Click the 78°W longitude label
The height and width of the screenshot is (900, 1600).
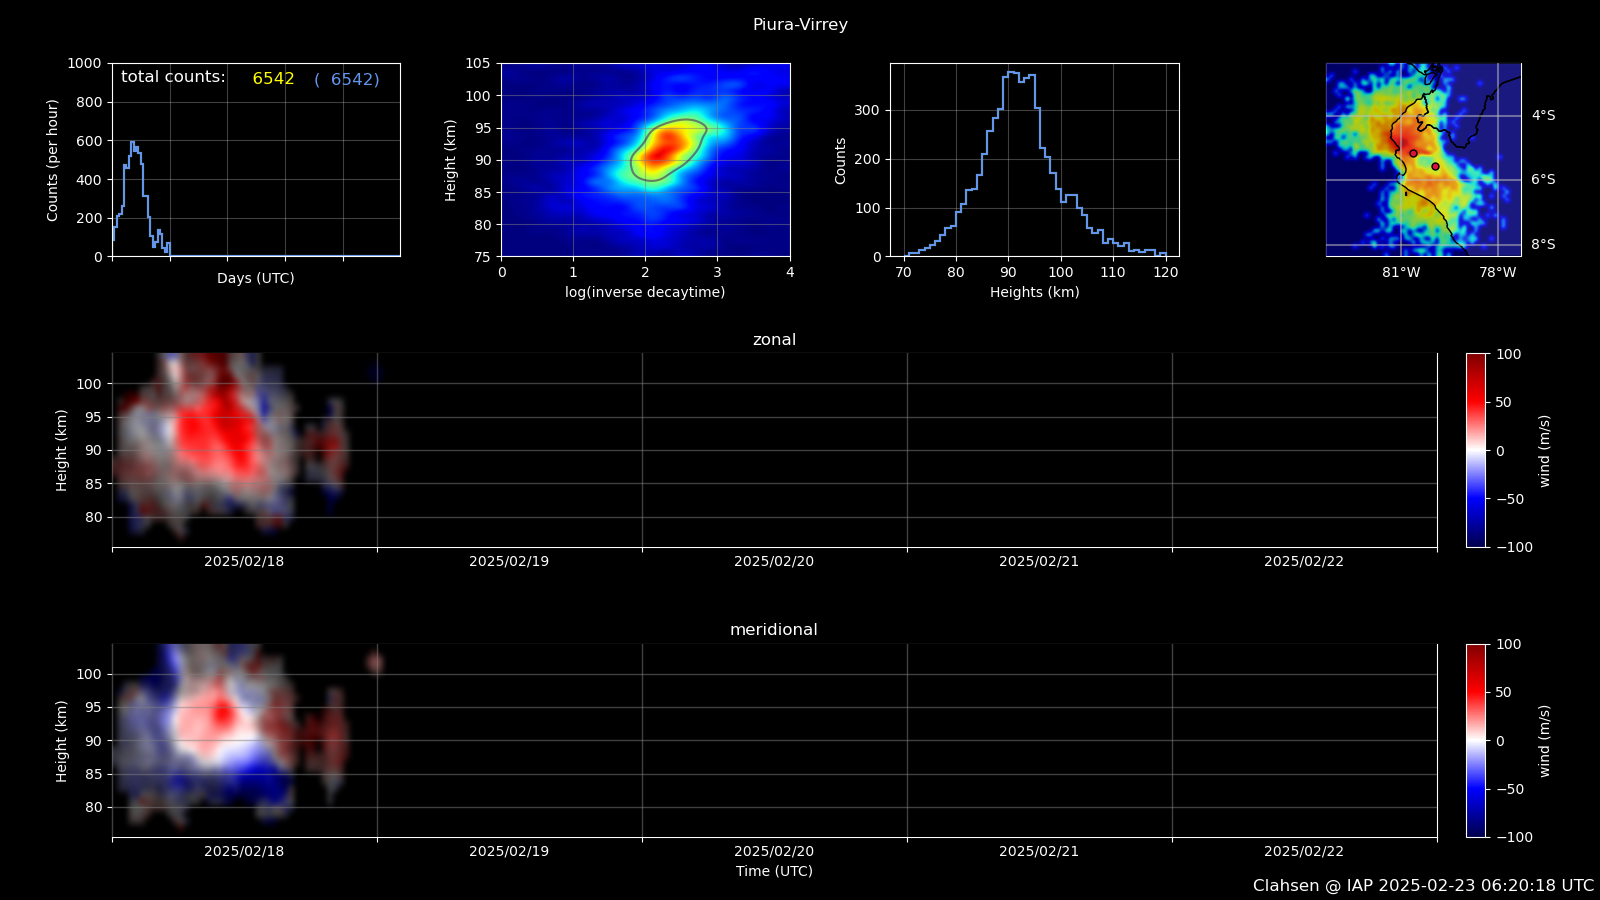point(1498,273)
